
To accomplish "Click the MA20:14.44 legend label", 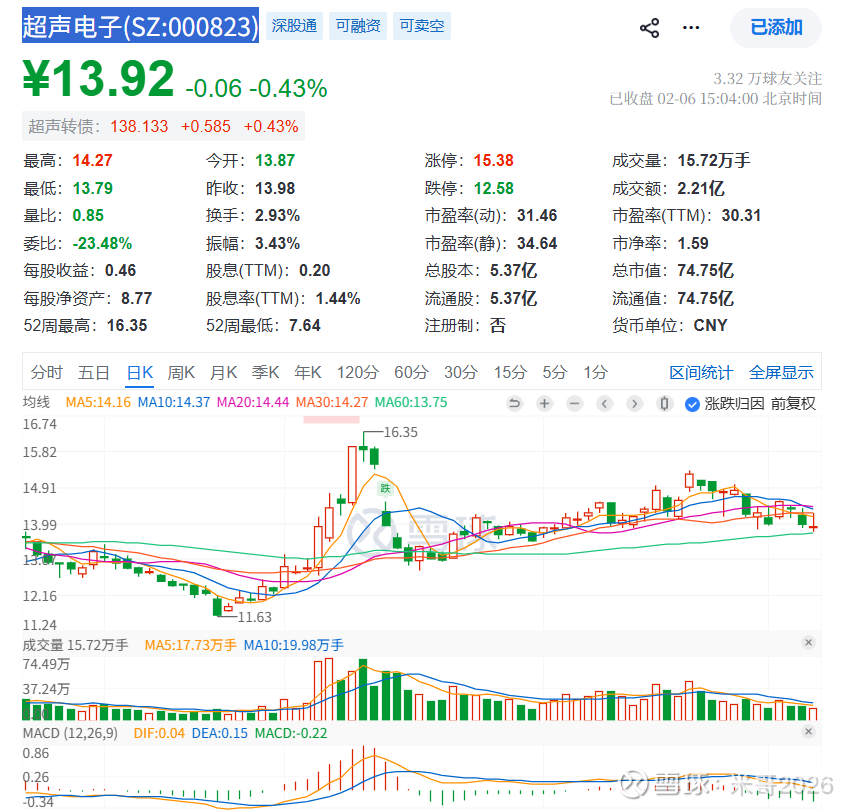I will pyautogui.click(x=253, y=402).
